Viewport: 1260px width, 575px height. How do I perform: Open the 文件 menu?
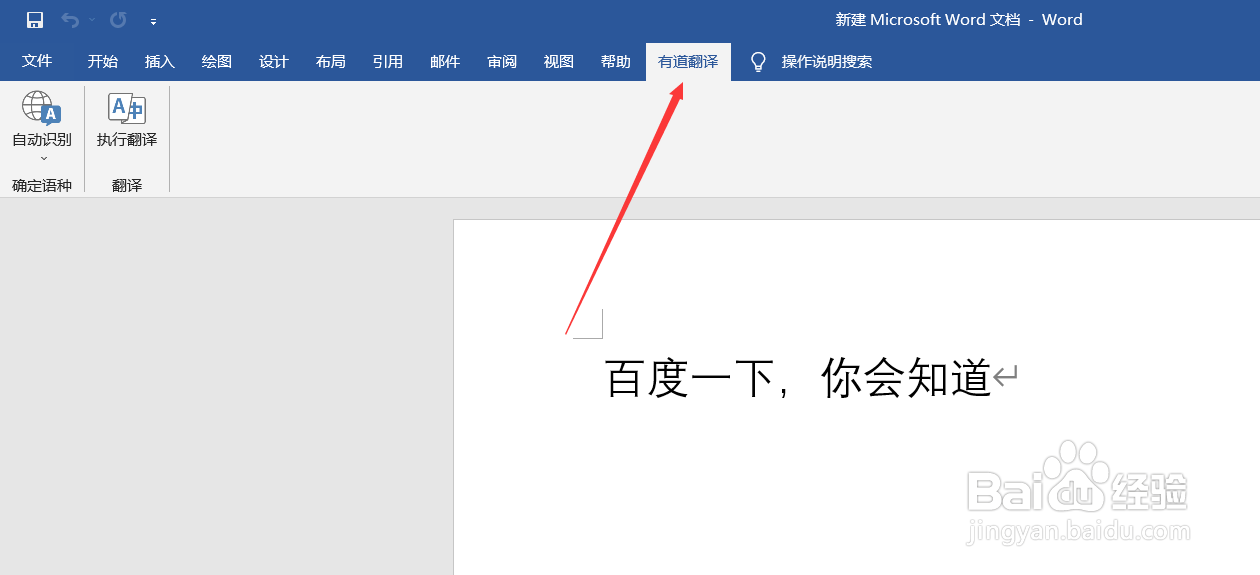tap(37, 61)
